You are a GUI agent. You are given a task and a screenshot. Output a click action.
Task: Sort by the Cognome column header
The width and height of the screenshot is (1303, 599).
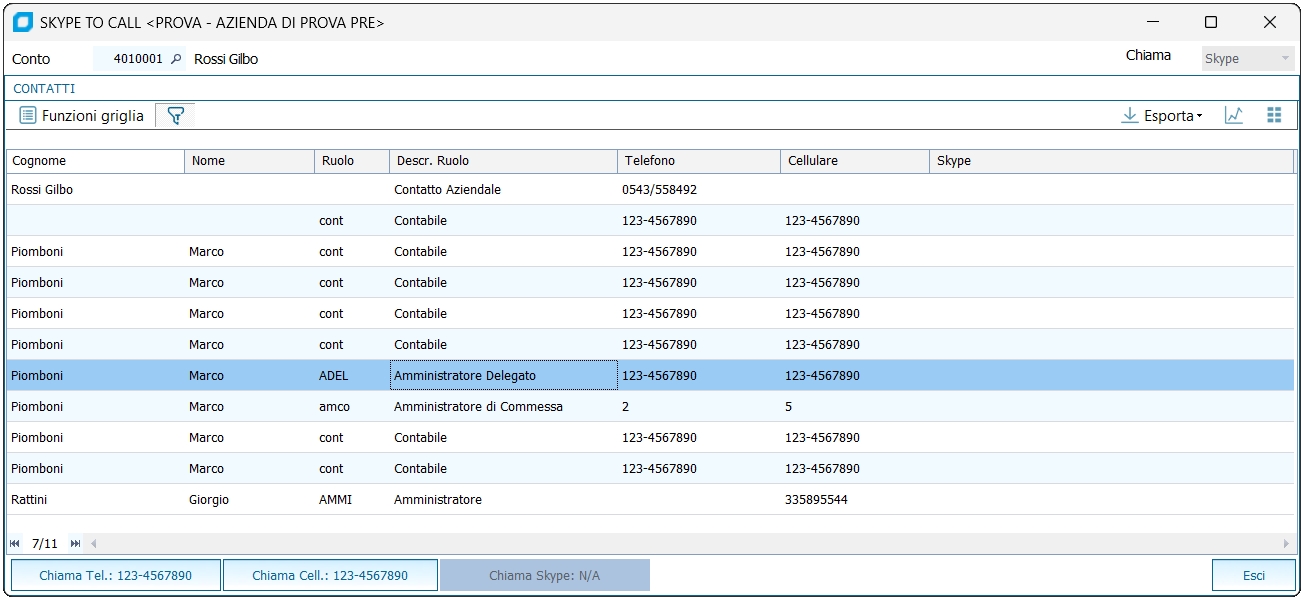(x=95, y=161)
